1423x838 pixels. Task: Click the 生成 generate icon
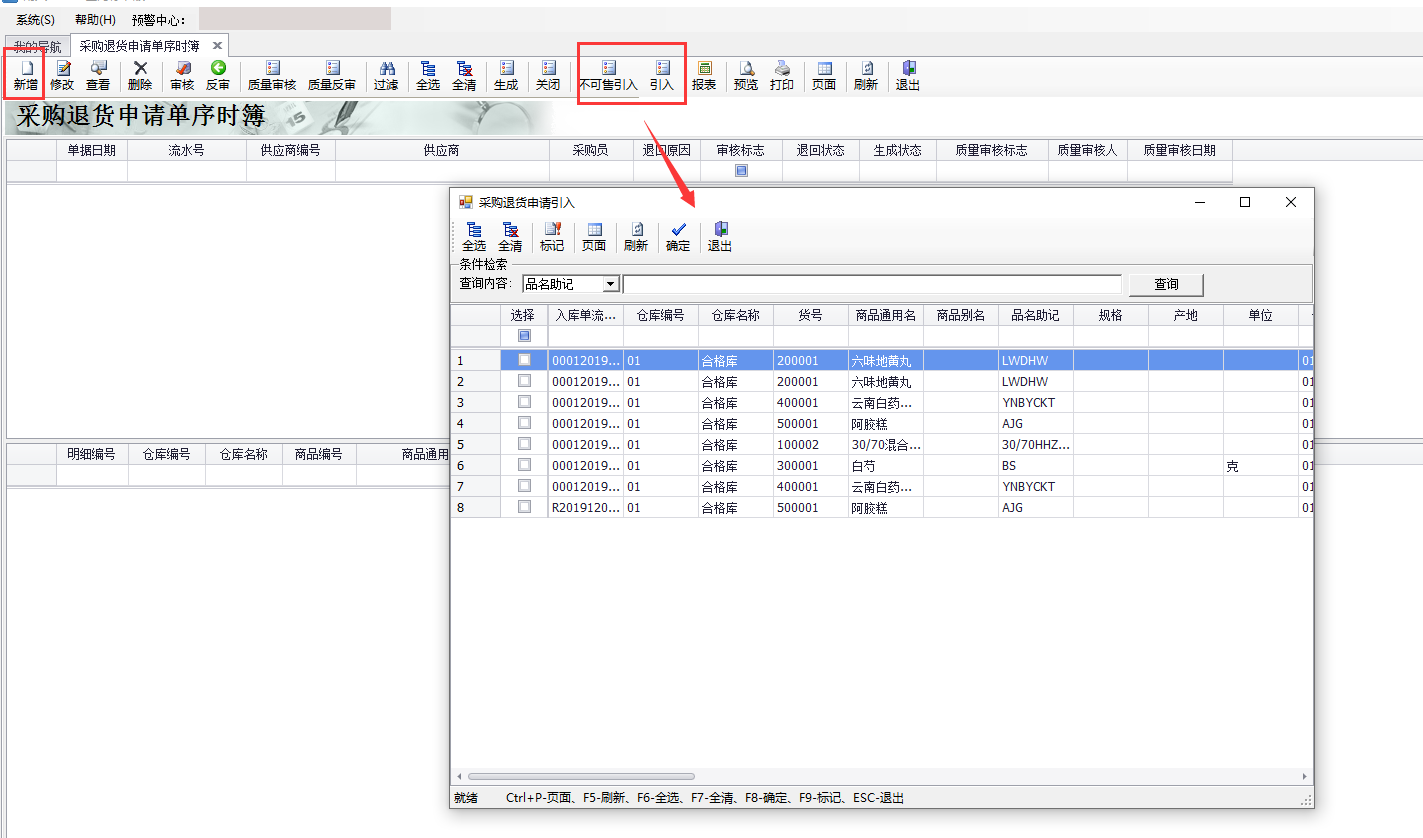tap(506, 76)
